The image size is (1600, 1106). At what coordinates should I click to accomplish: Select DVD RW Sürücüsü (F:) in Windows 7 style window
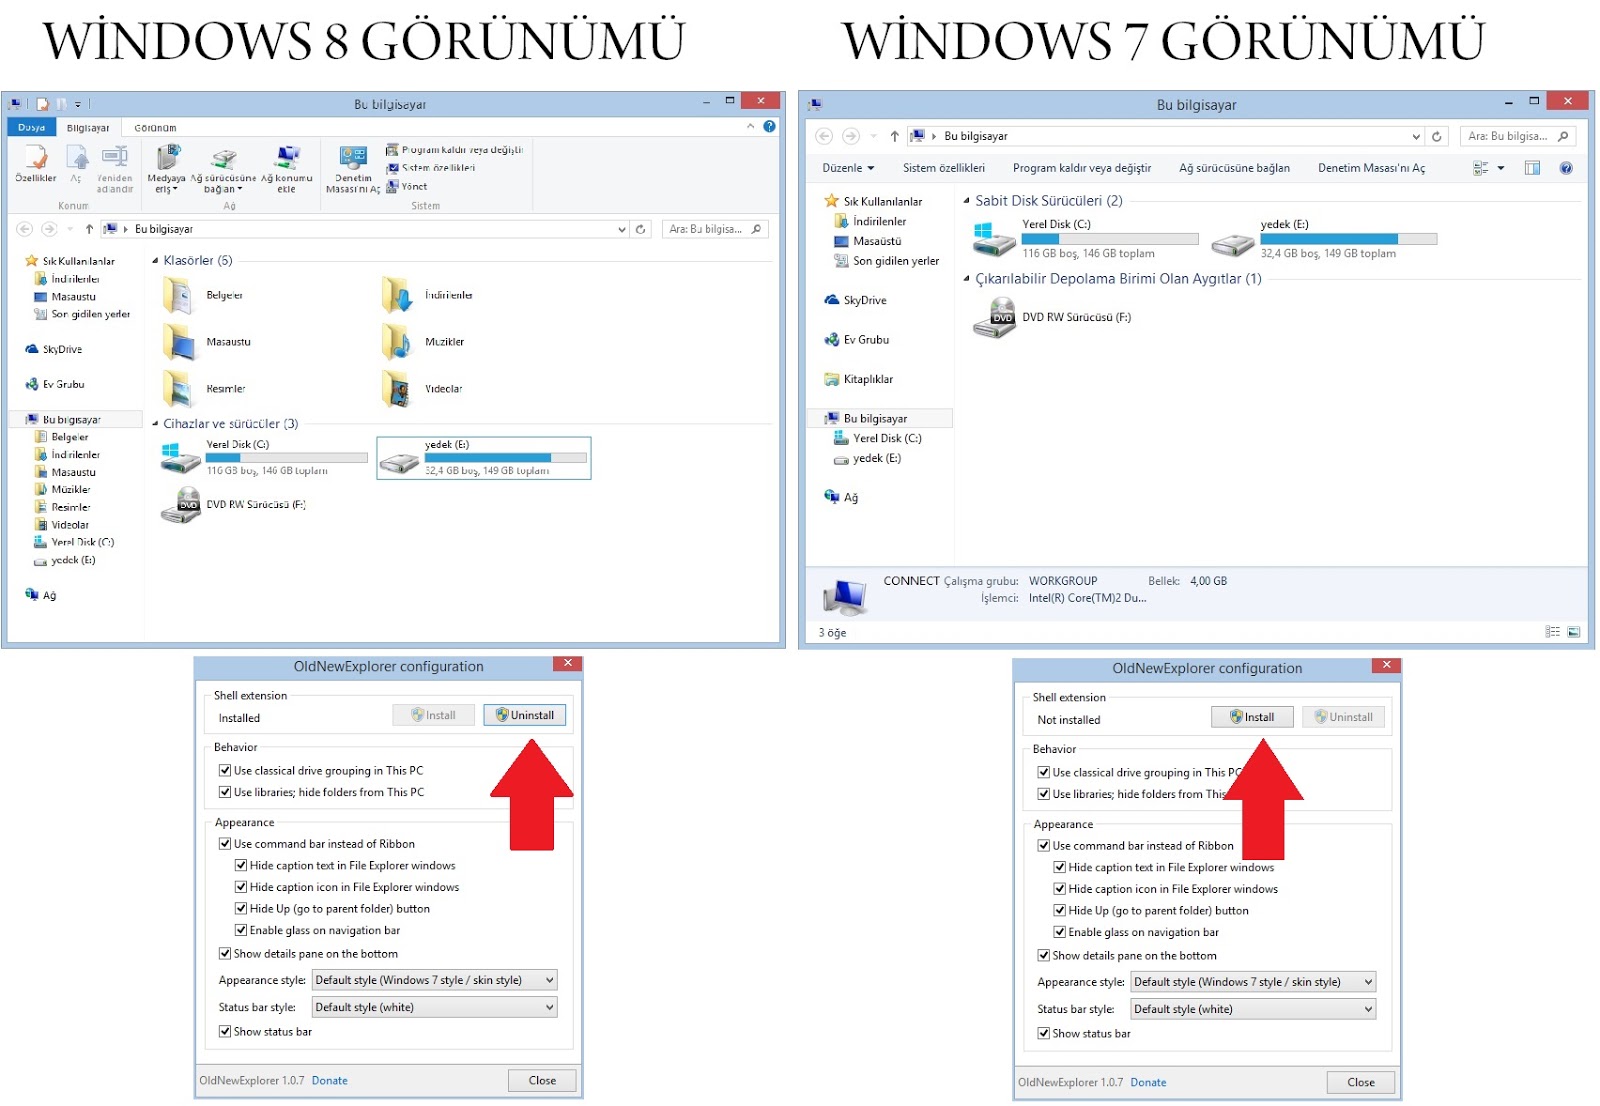[x=1052, y=318]
